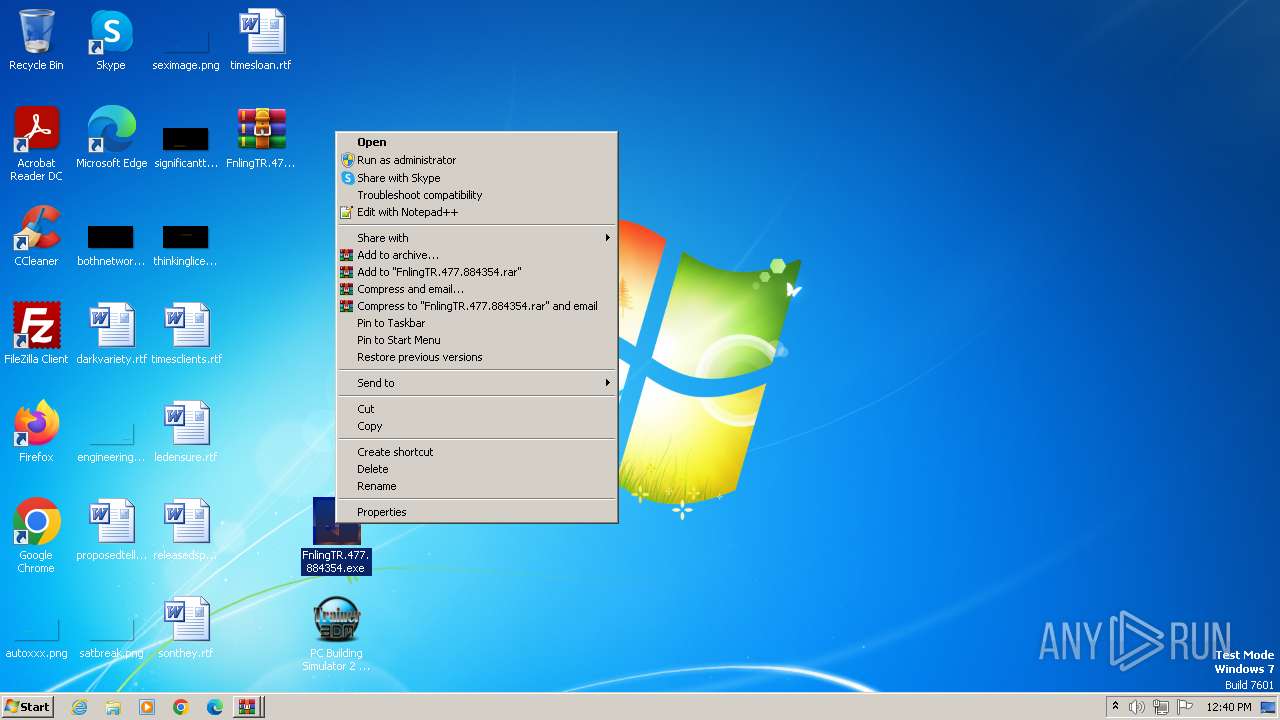Select the CCleaner desktop shortcut
Screen dimensions: 1280x720
(36, 236)
